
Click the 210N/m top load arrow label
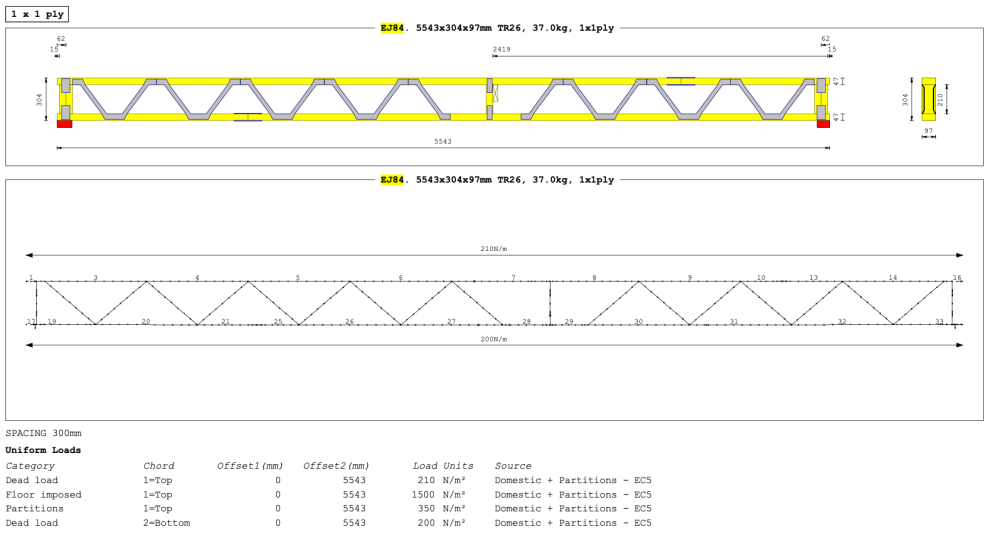pos(494,249)
